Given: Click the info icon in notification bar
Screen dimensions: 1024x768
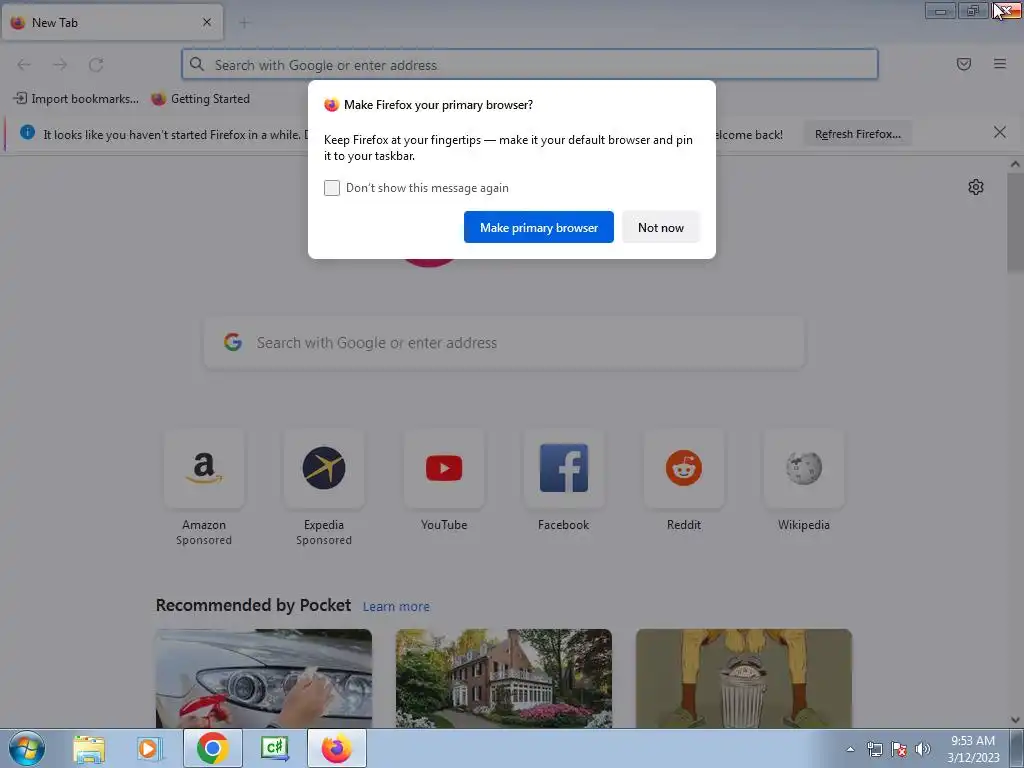Looking at the screenshot, I should (27, 133).
